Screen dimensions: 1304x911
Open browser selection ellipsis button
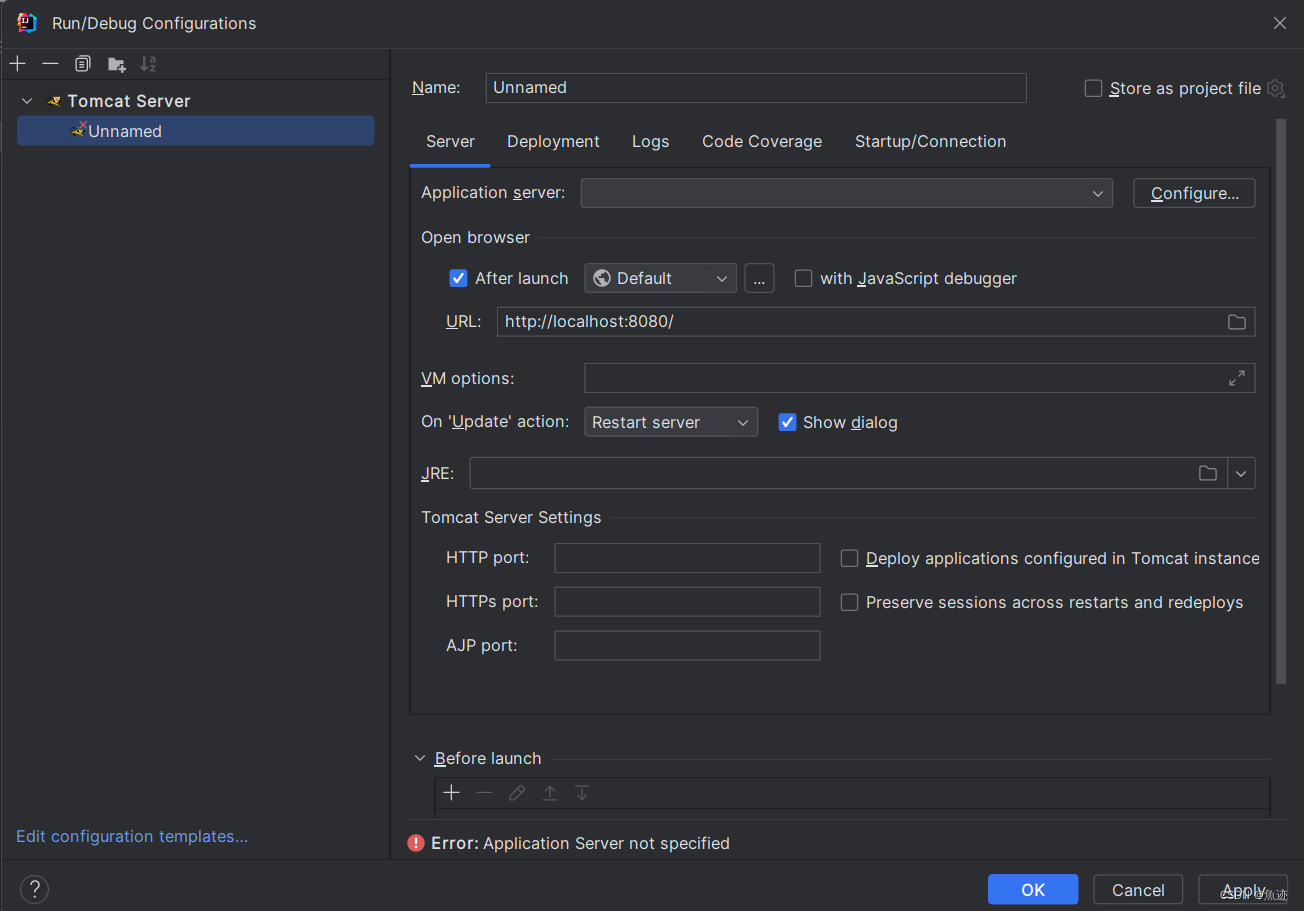click(x=759, y=278)
